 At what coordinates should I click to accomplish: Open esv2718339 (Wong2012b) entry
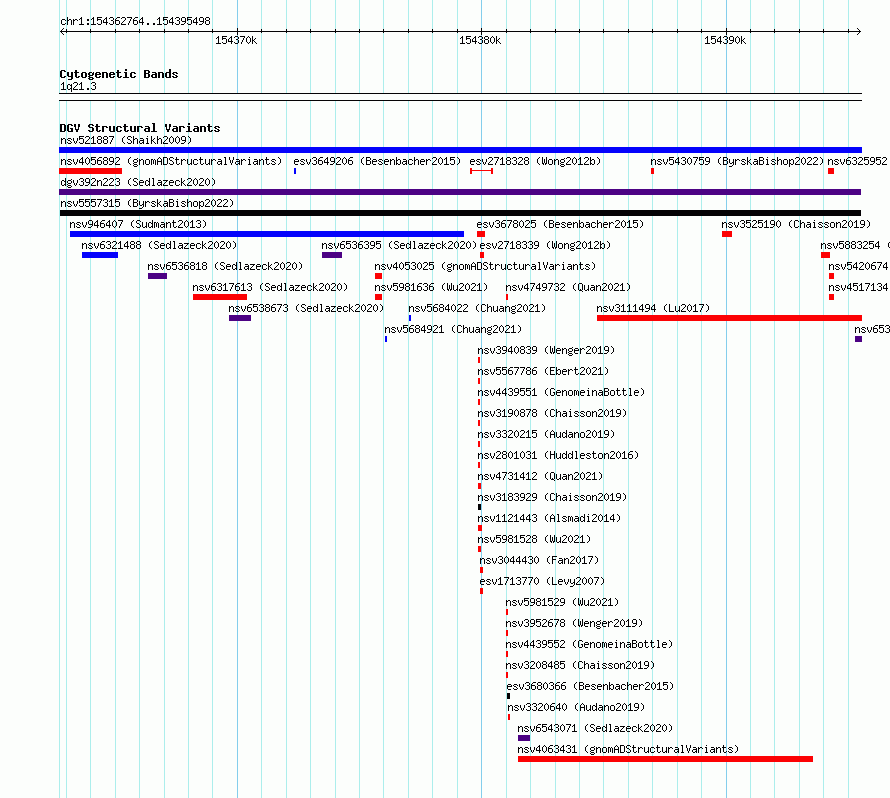[x=545, y=245]
